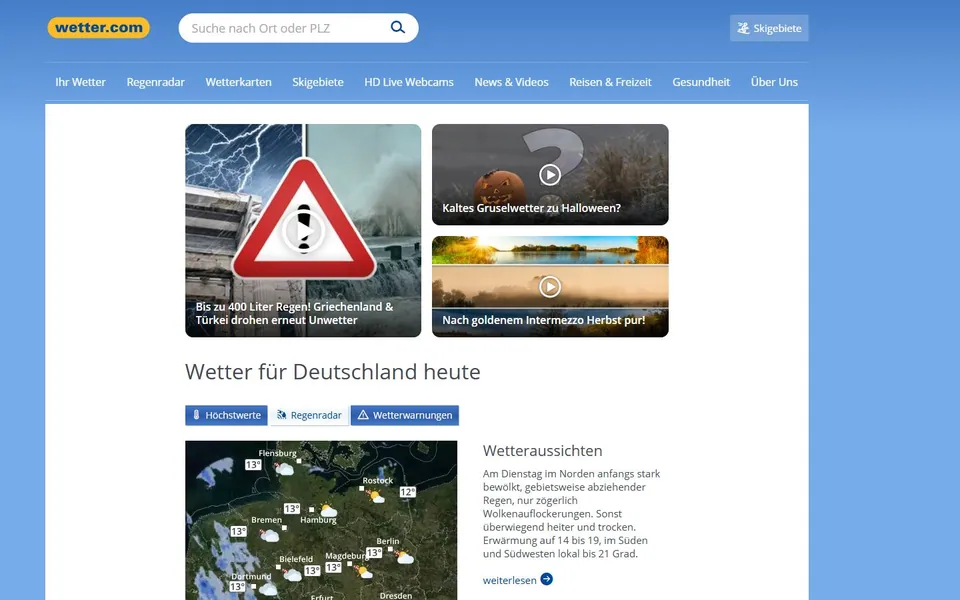Open the Über Uns menu
The height and width of the screenshot is (600, 960).
coord(774,82)
